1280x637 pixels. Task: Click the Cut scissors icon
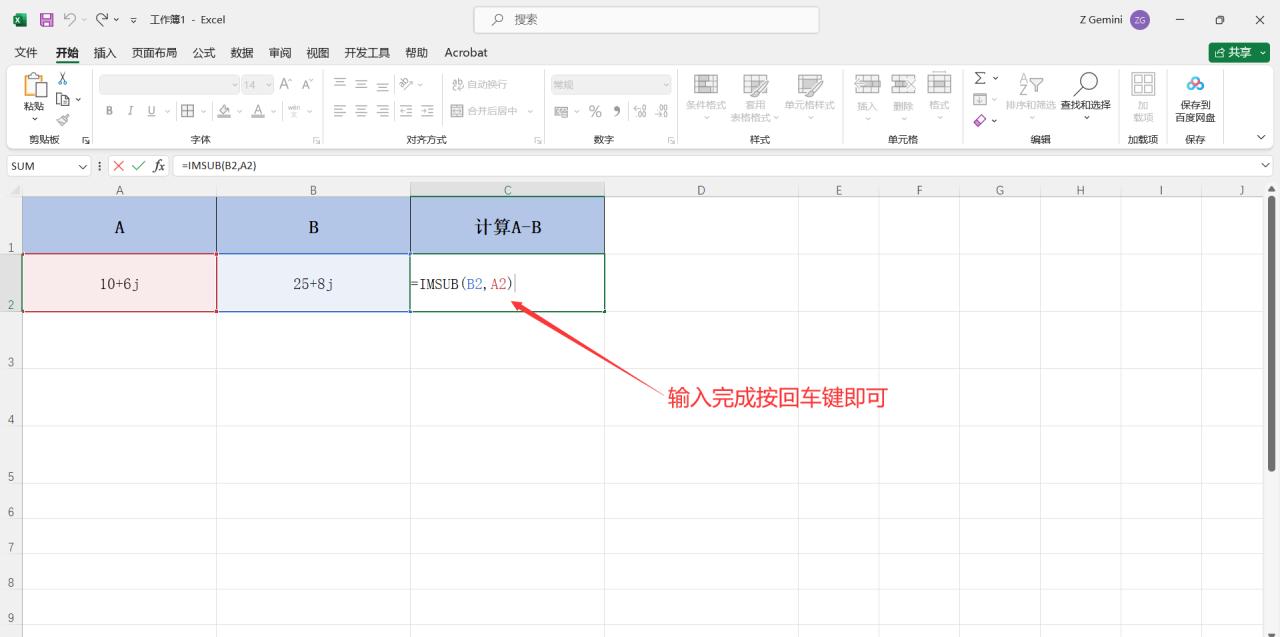click(x=62, y=79)
